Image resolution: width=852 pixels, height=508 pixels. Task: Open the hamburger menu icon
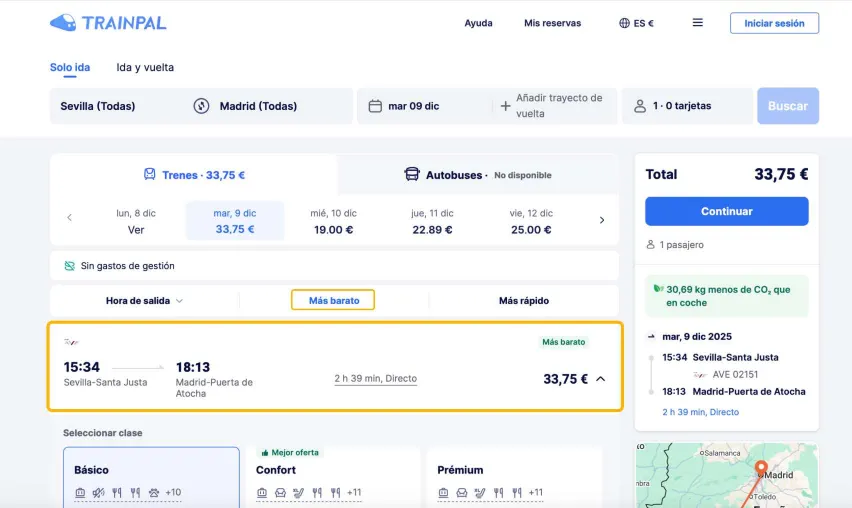(697, 23)
